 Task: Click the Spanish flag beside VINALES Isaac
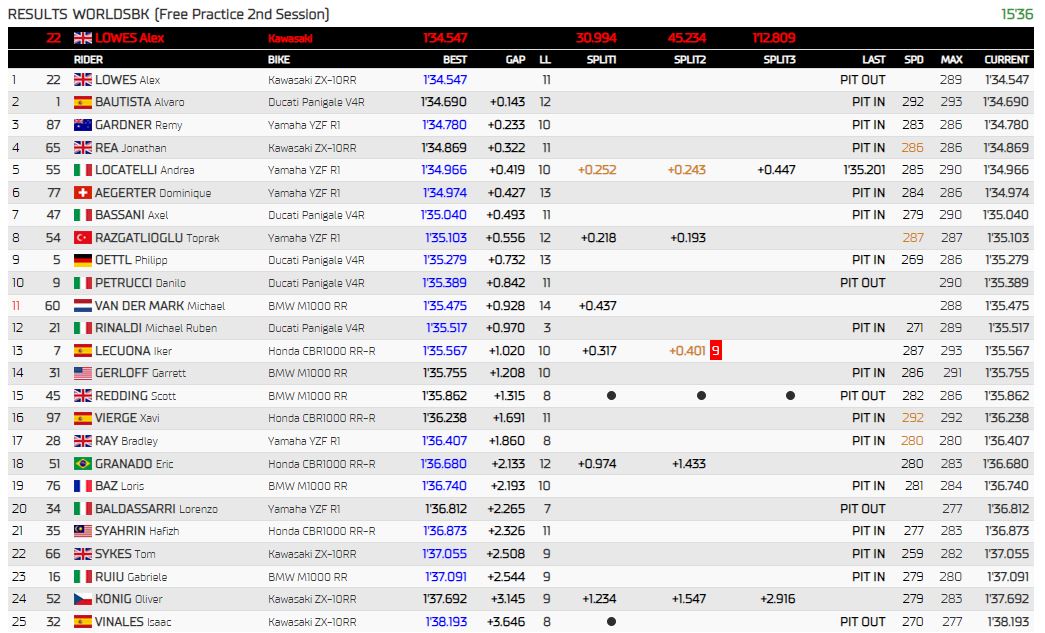pos(83,622)
